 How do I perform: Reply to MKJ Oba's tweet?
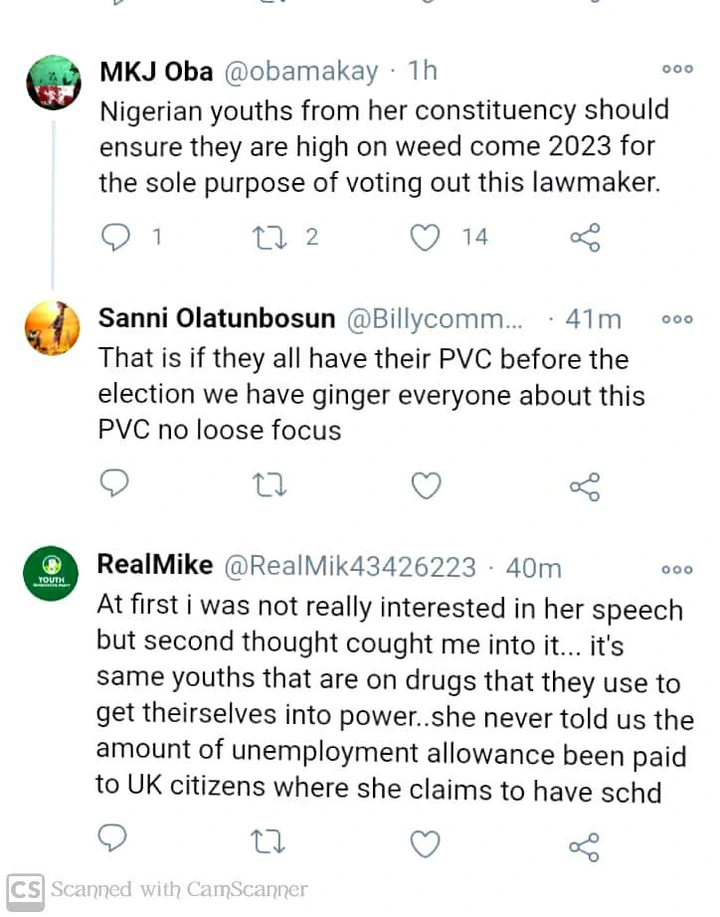pos(117,237)
